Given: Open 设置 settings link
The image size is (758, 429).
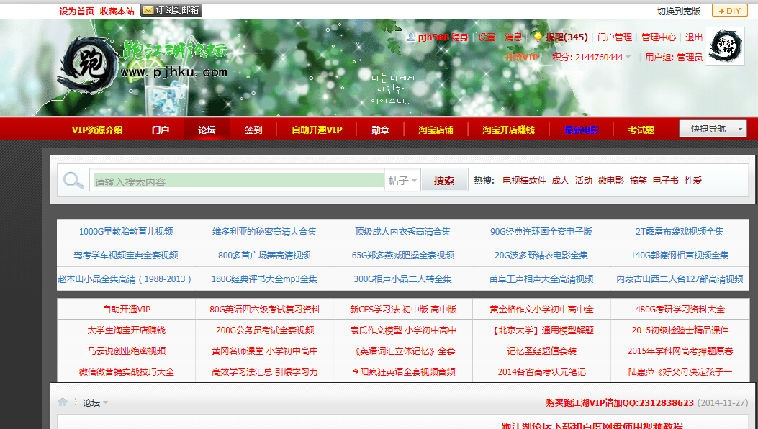Looking at the screenshot, I should (x=487, y=37).
